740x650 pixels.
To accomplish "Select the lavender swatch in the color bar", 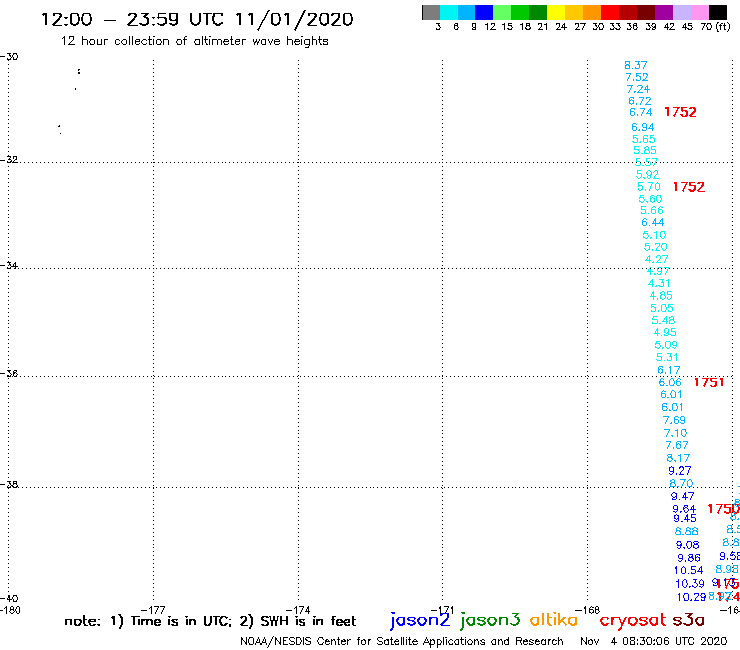I will click(682, 12).
